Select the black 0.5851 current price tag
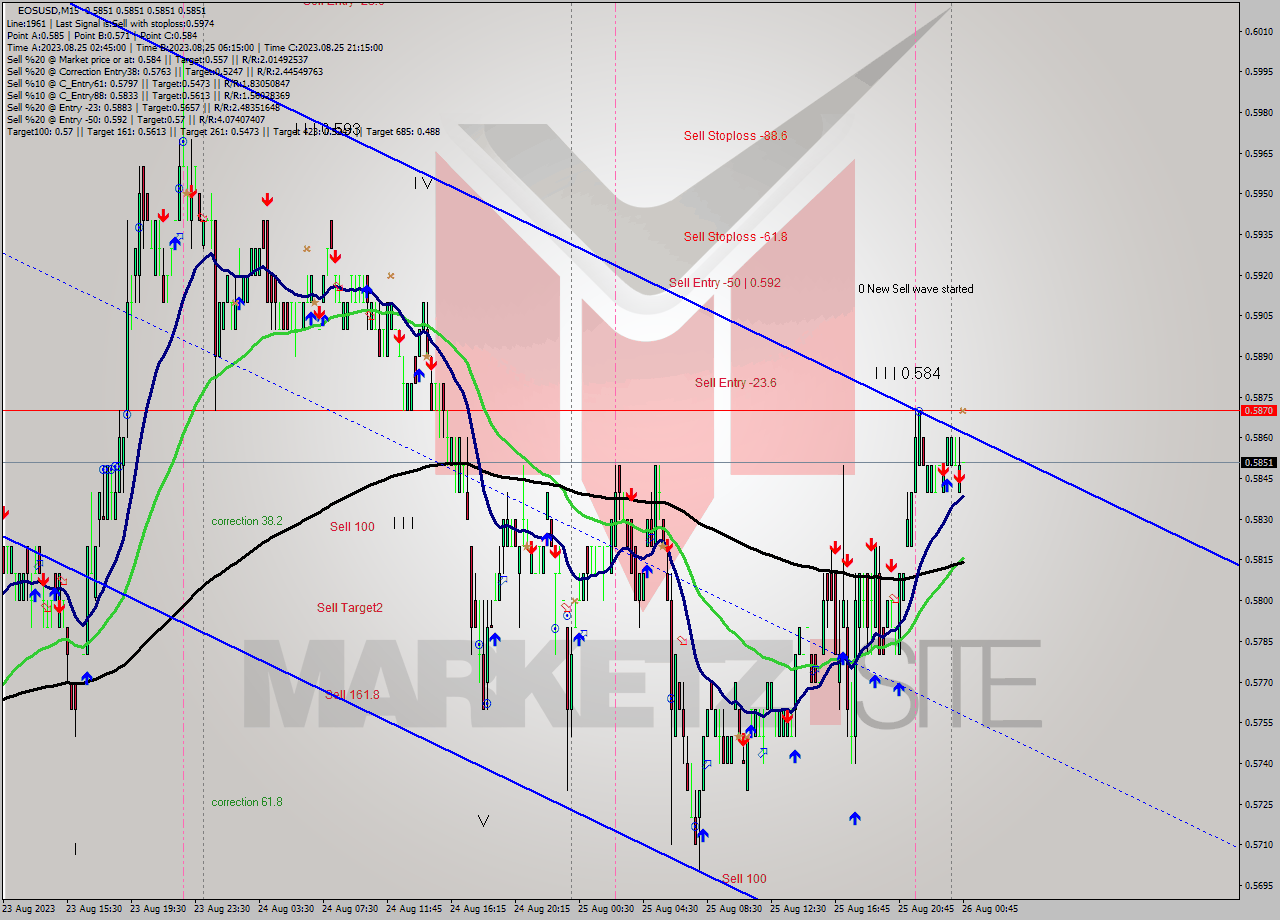The image size is (1280, 920). point(1258,462)
